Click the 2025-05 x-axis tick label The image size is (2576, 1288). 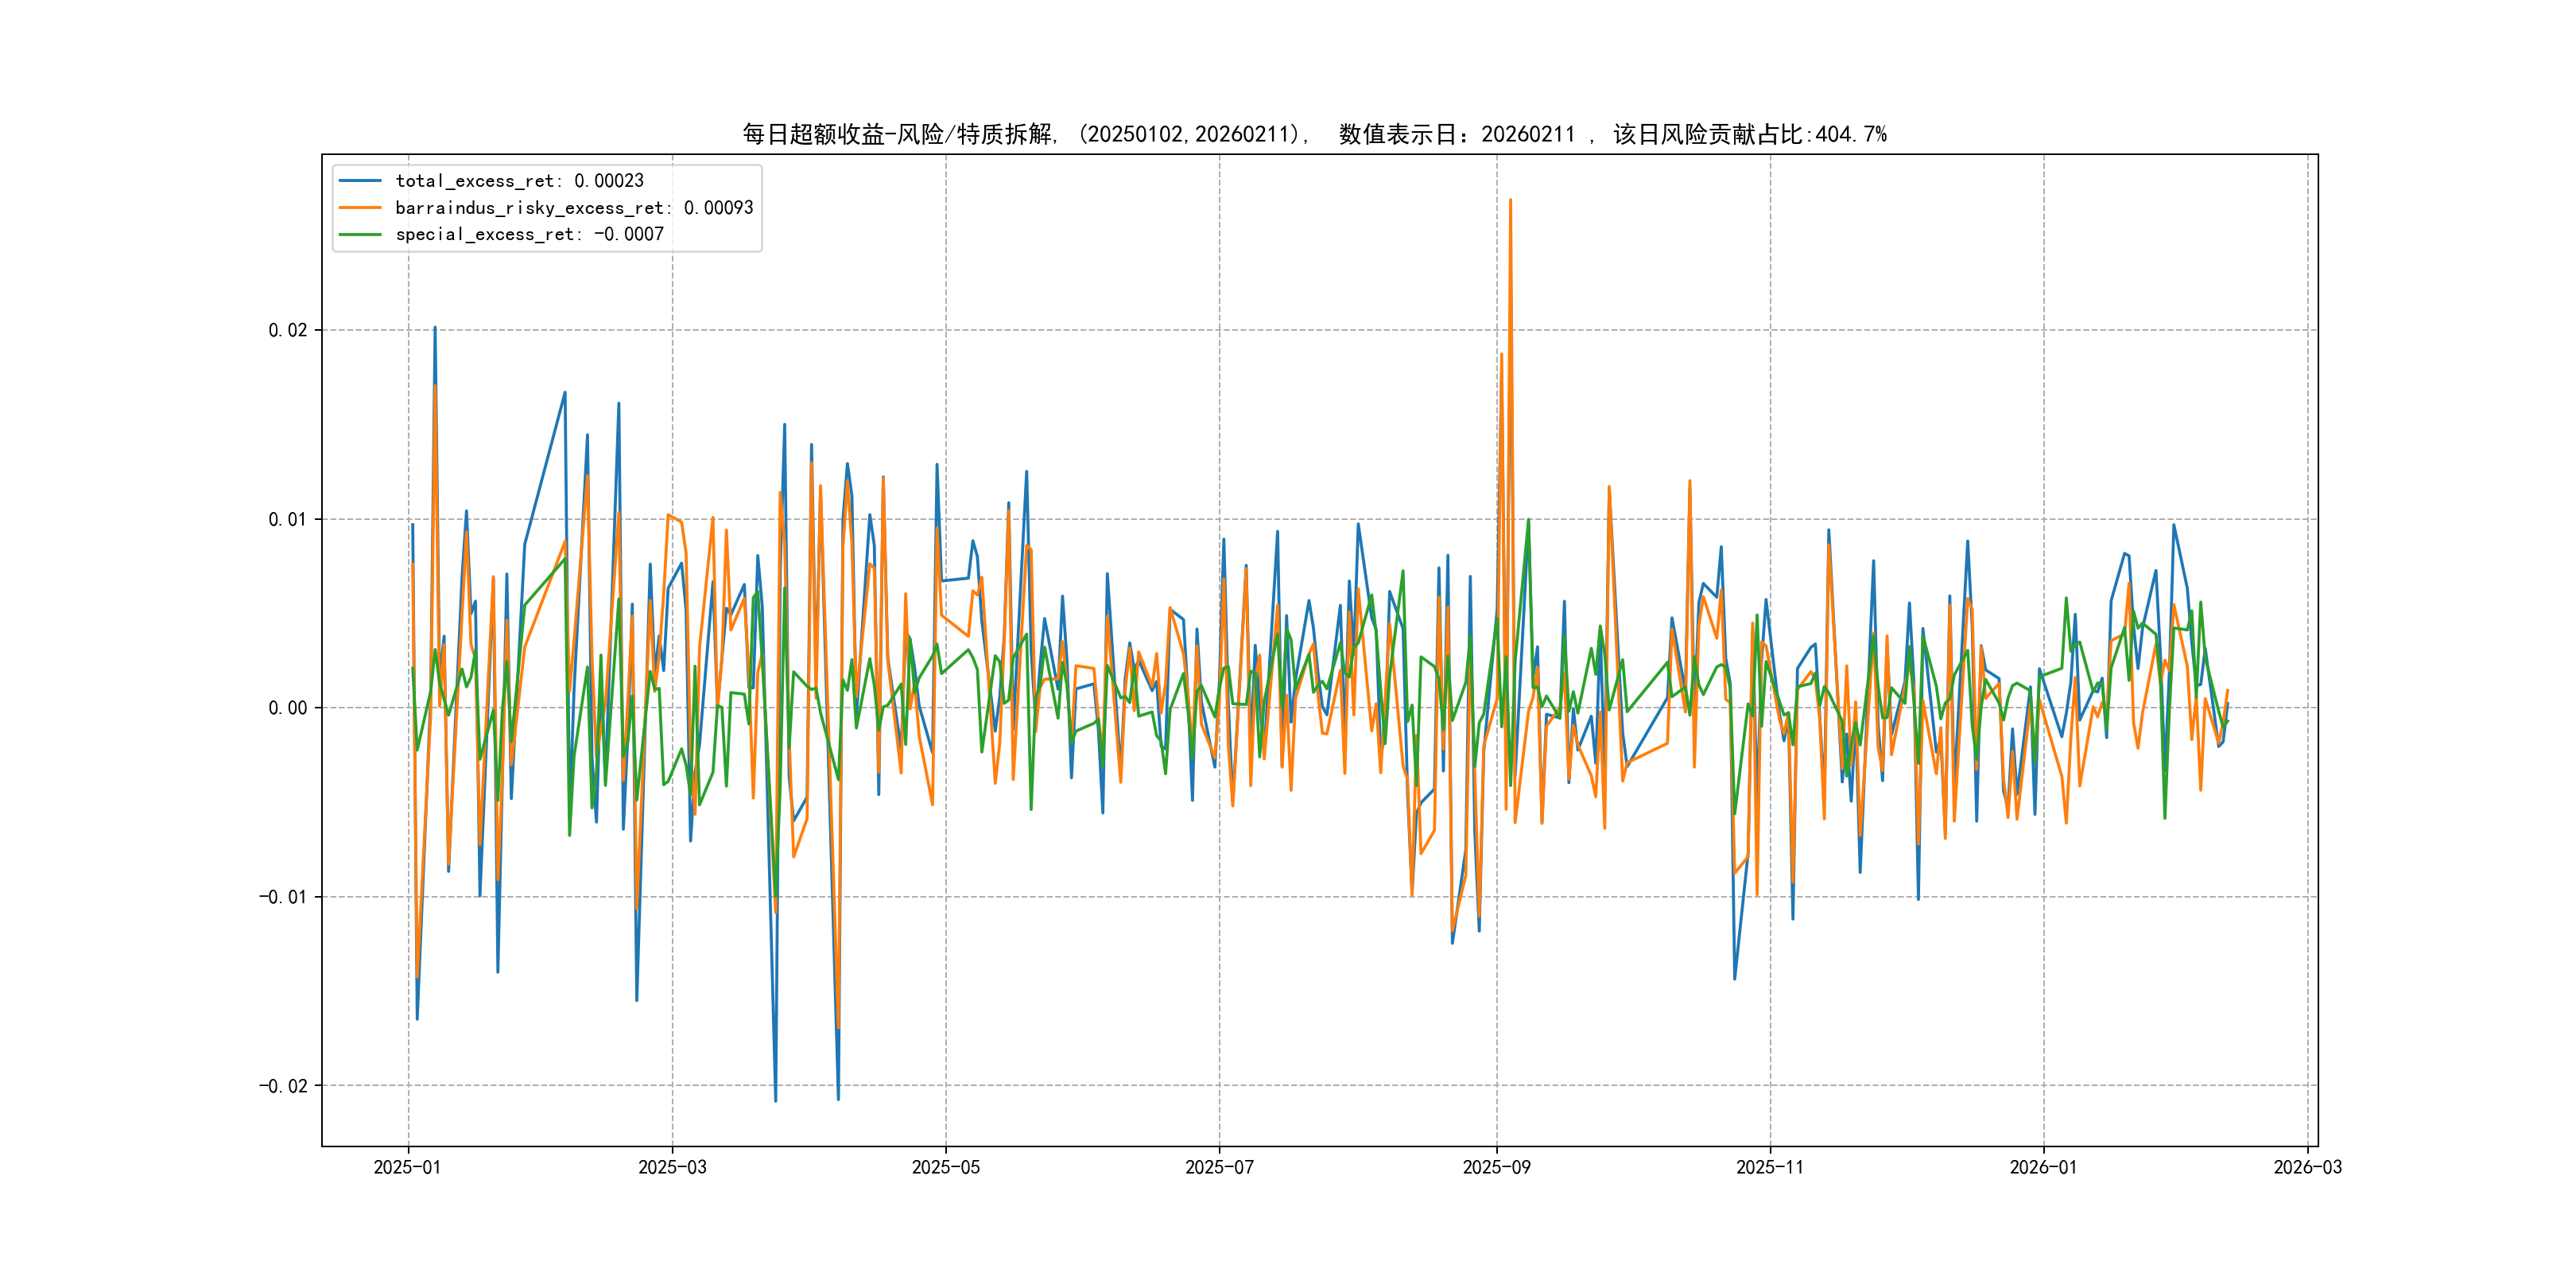(946, 1167)
